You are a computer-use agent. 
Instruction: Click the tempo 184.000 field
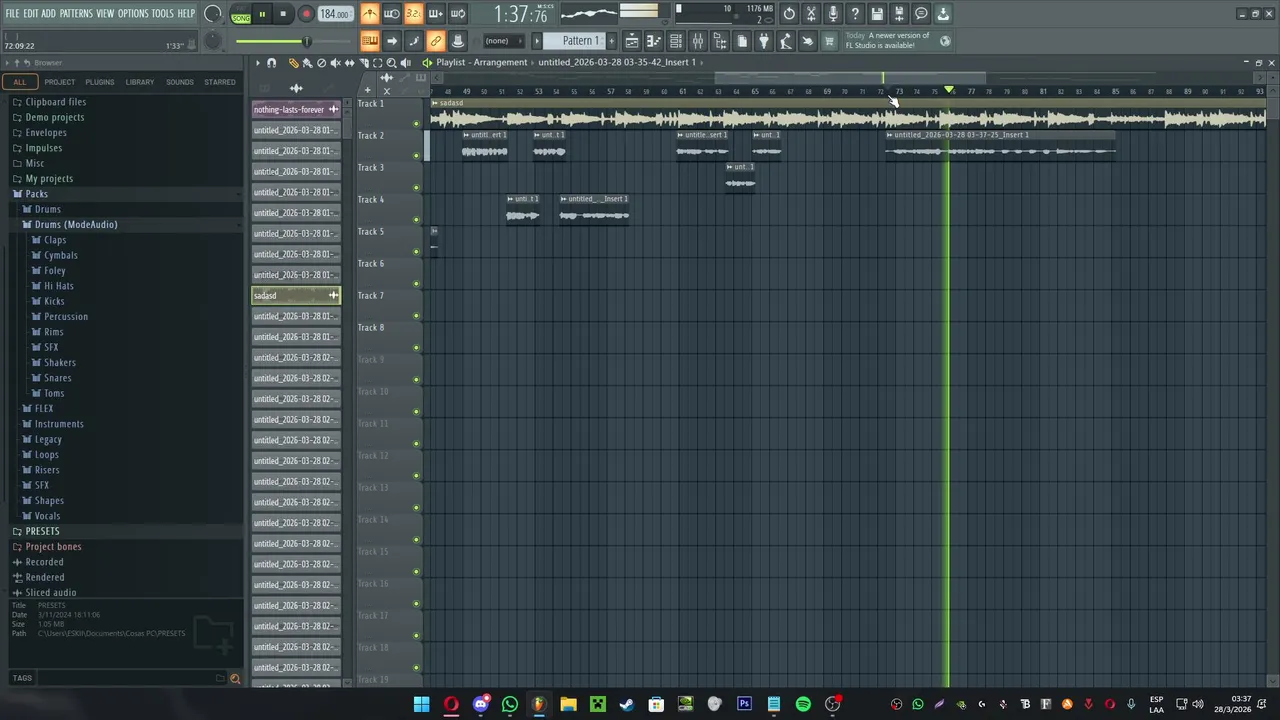pyautogui.click(x=335, y=14)
